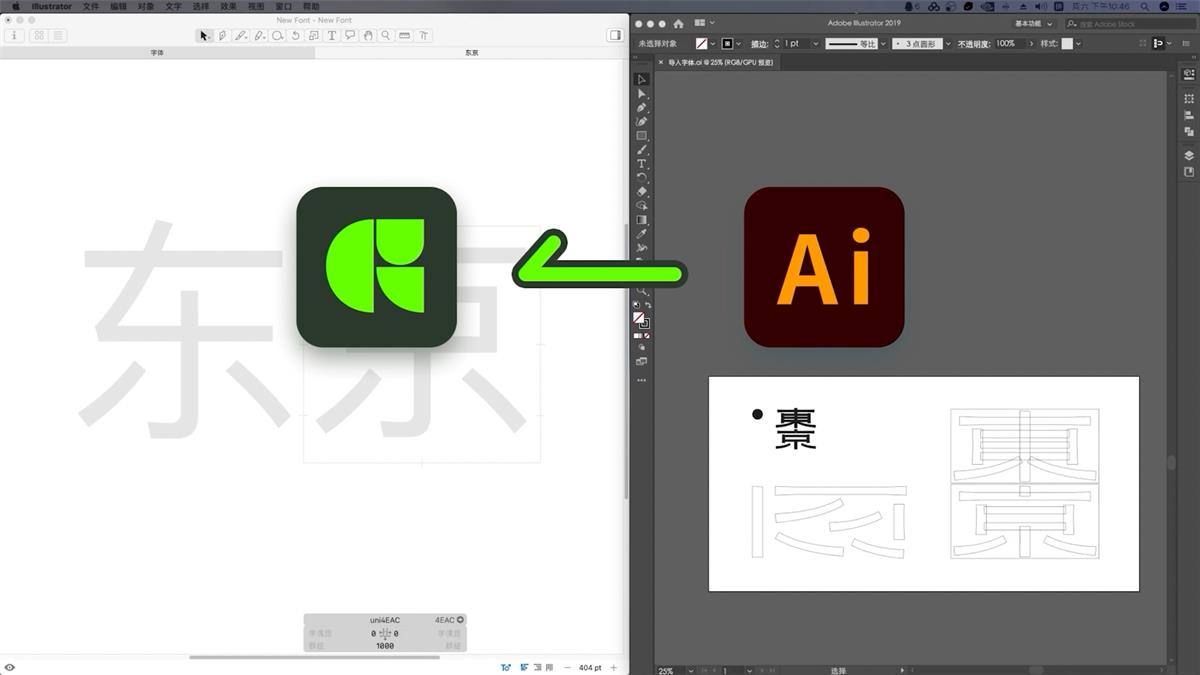Viewport: 1200px width, 675px height.
Task: Click the Illustrator Home icon
Action: tap(679, 23)
